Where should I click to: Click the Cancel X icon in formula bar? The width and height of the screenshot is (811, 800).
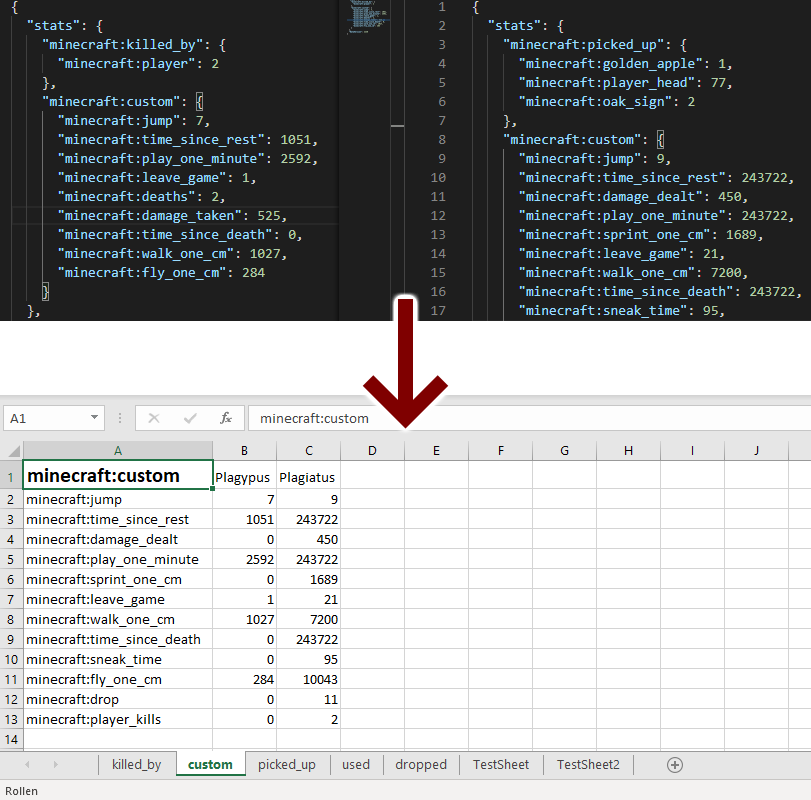(x=154, y=418)
